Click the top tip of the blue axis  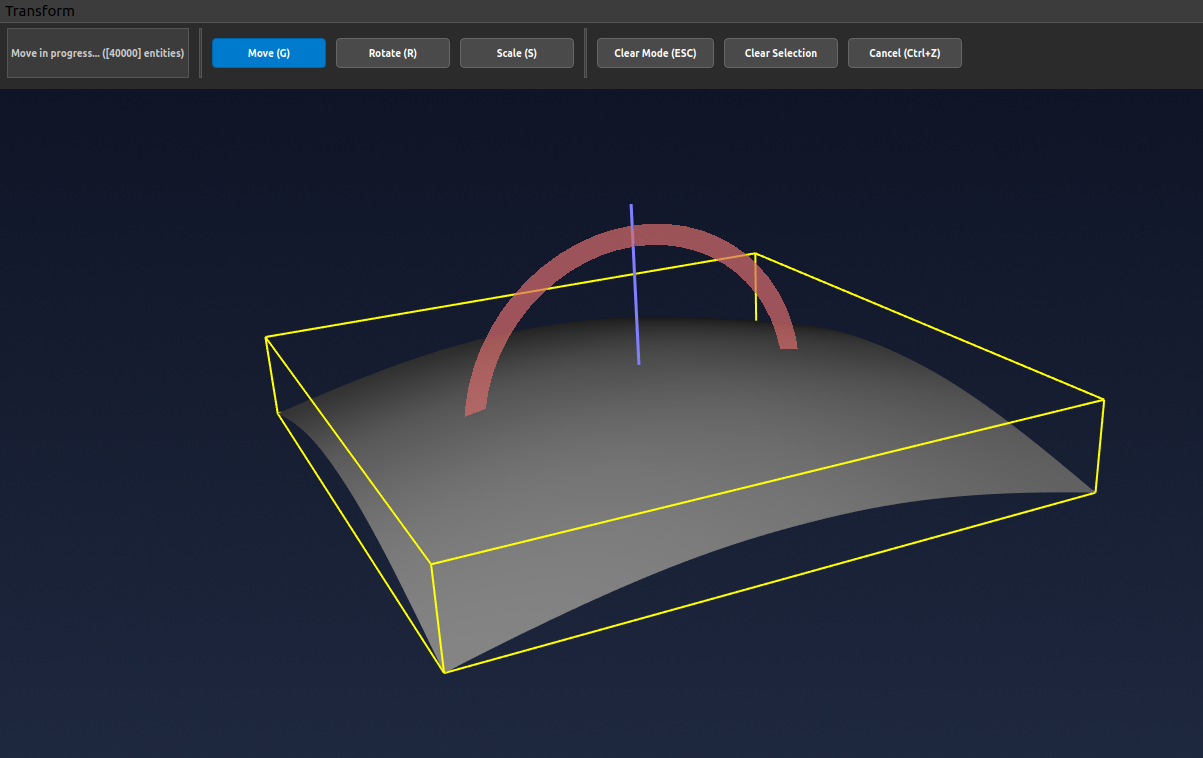tap(631, 206)
